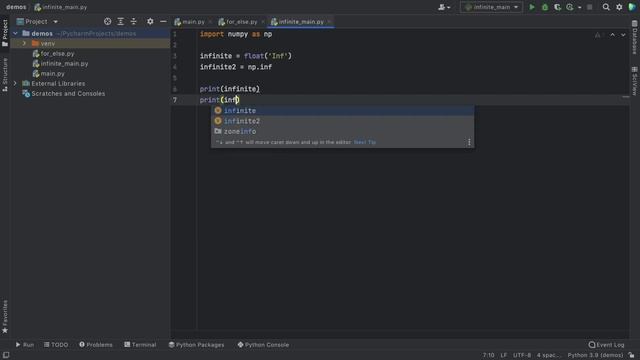640x360 pixels.
Task: Open the Terminal tool window
Action: pyautogui.click(x=140, y=345)
